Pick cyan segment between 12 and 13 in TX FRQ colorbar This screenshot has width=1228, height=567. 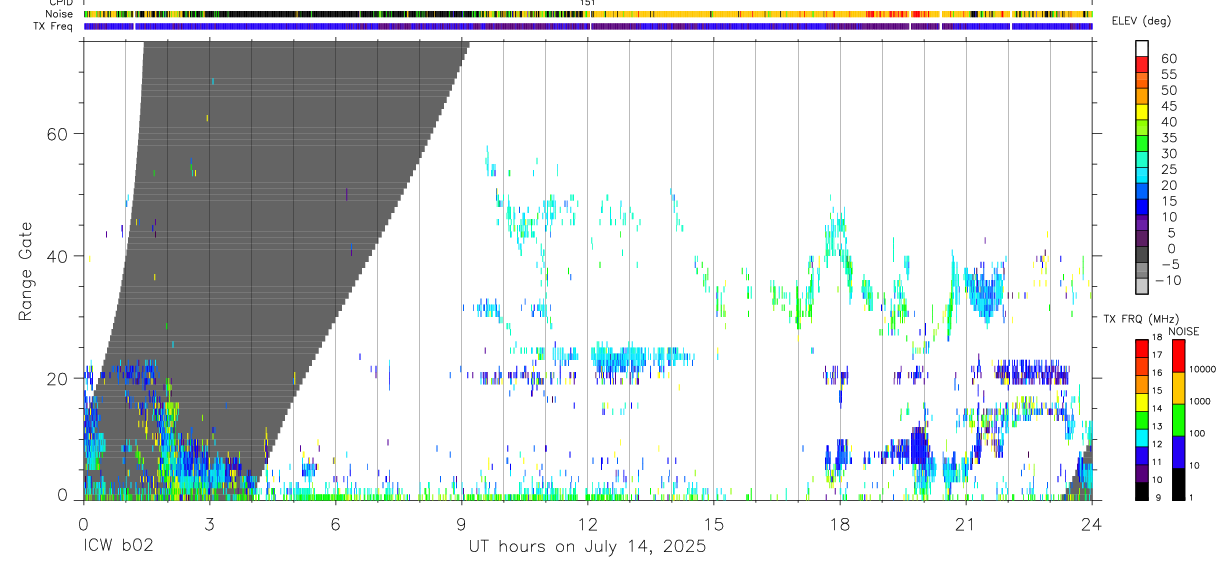[1142, 438]
